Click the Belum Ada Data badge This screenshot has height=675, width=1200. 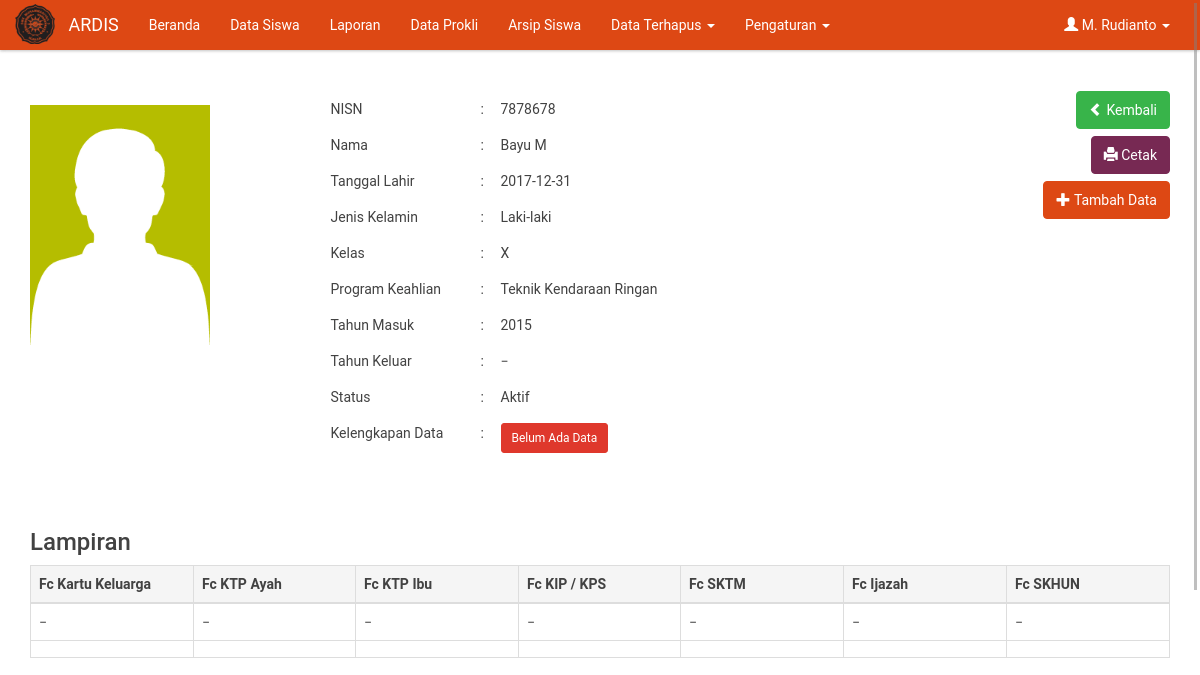pos(554,437)
